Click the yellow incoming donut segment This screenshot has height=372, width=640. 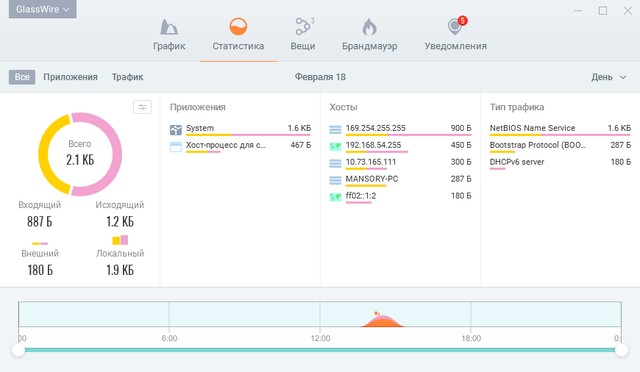click(44, 154)
